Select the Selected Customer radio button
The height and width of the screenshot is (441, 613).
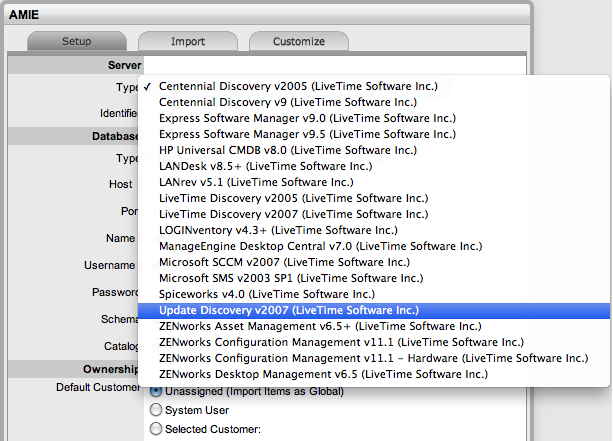click(155, 429)
